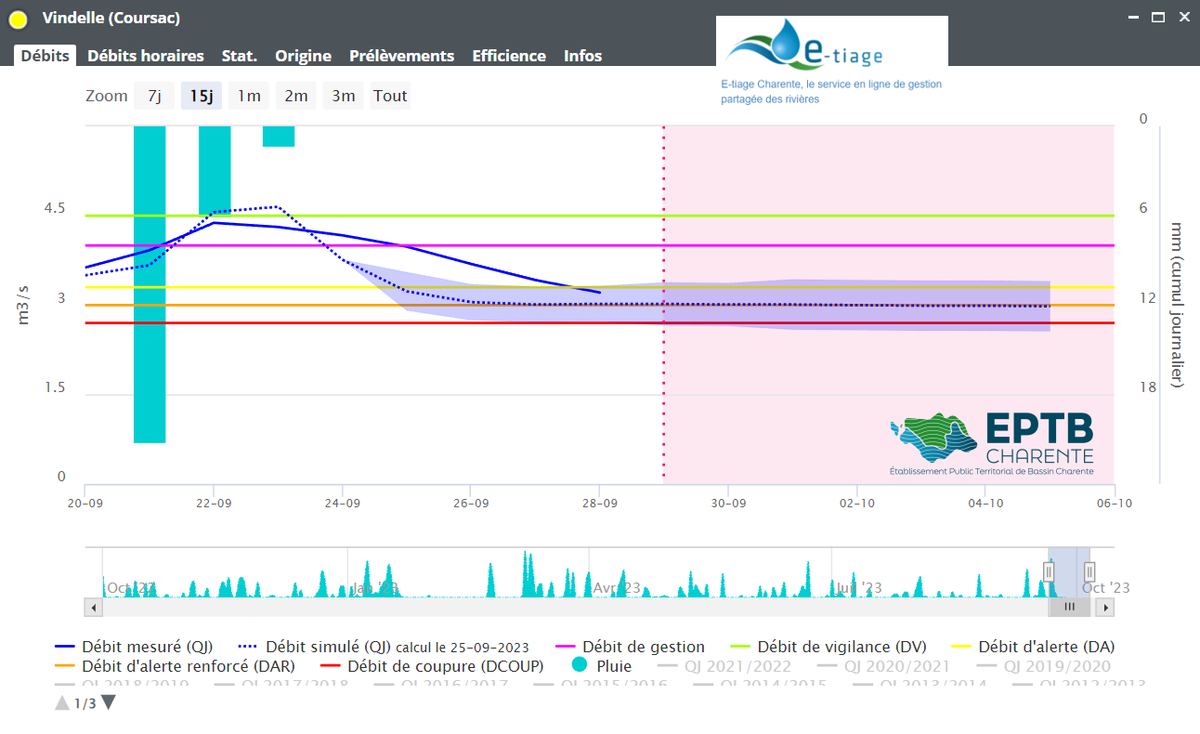Click the 'mm (cumul journalier)' axis title

1177,306
